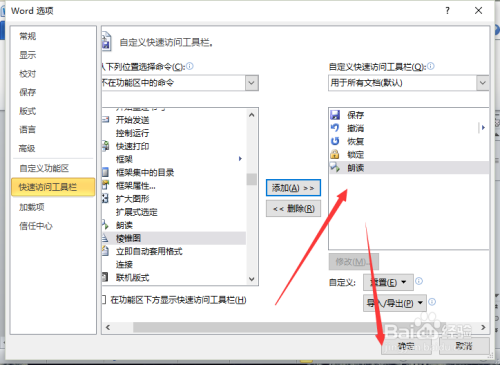Viewport: 500px width, 365px height.
Task: Select 开始发送 text in command list
Action: point(132,120)
